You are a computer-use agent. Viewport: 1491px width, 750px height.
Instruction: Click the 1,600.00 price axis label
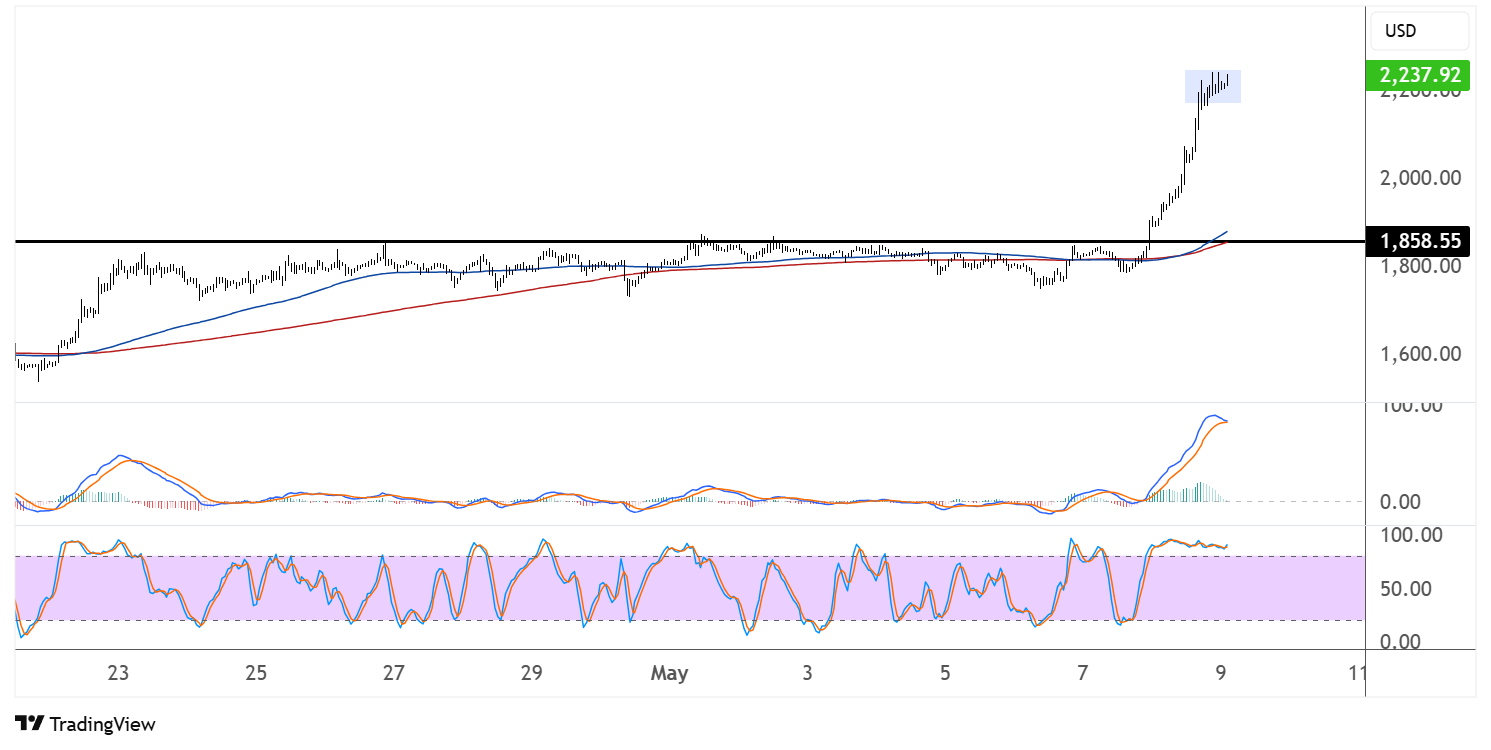point(1421,354)
